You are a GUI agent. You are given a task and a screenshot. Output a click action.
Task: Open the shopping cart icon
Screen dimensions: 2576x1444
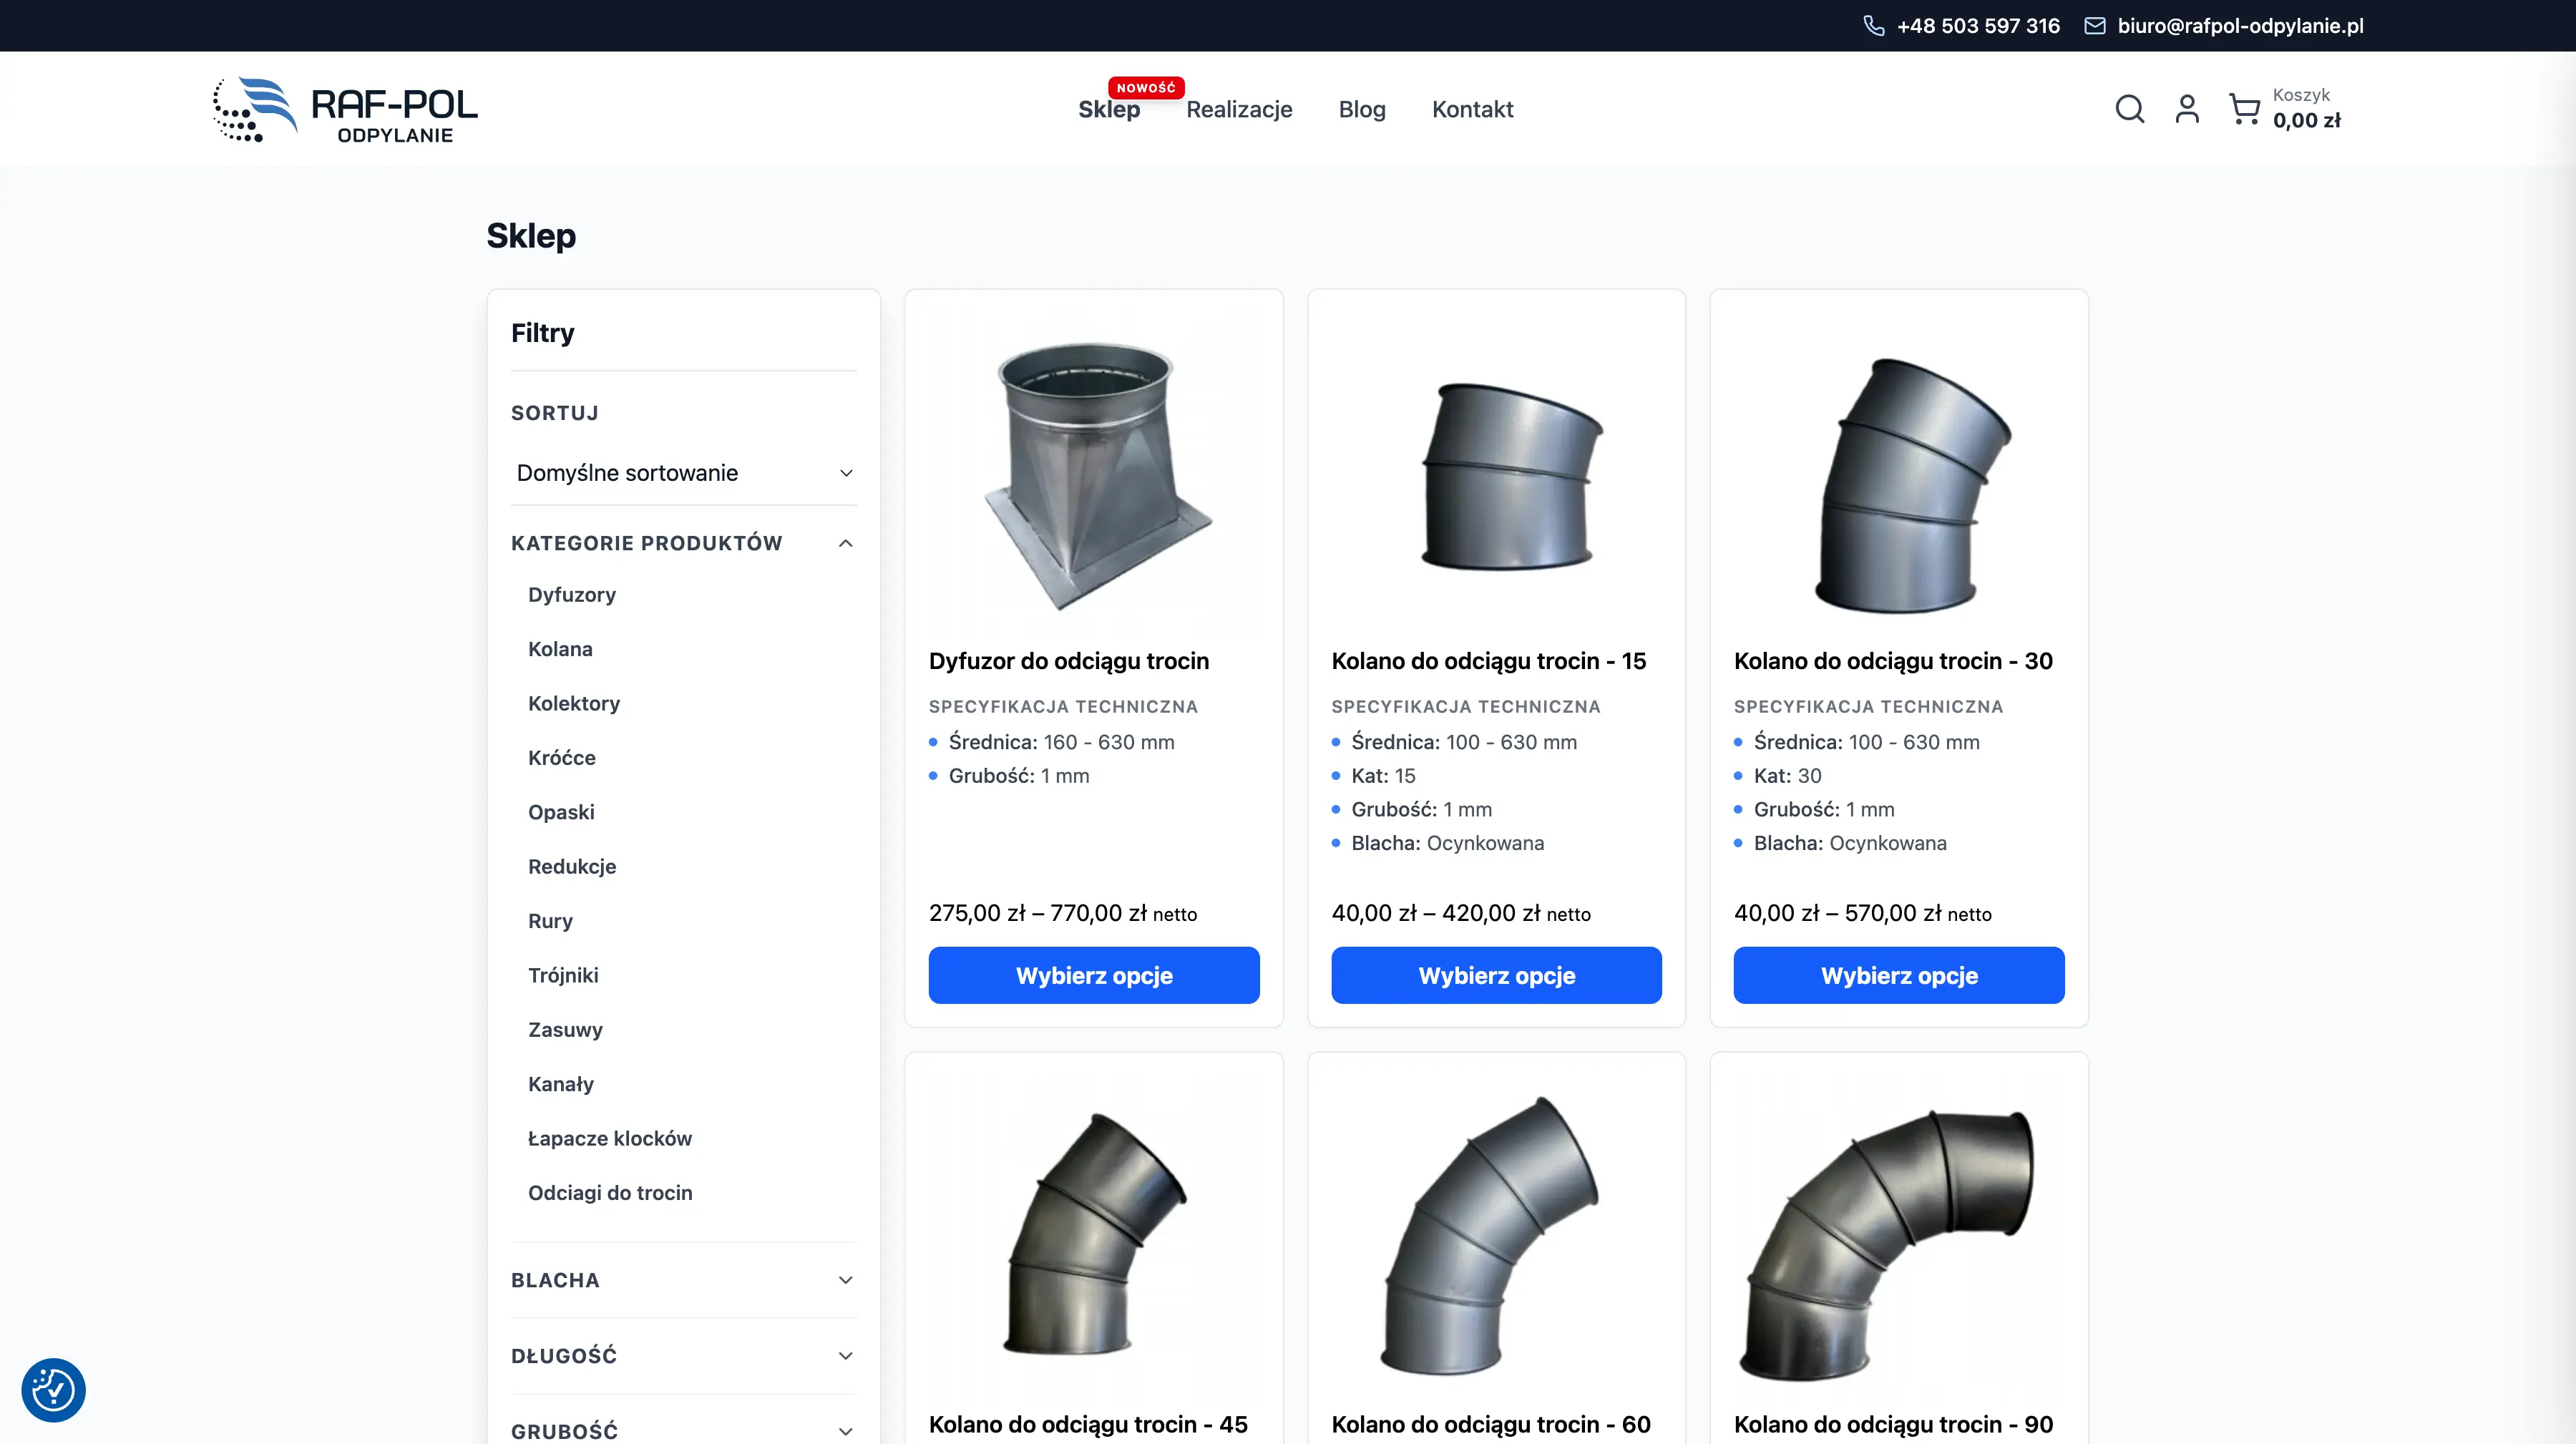(2244, 109)
